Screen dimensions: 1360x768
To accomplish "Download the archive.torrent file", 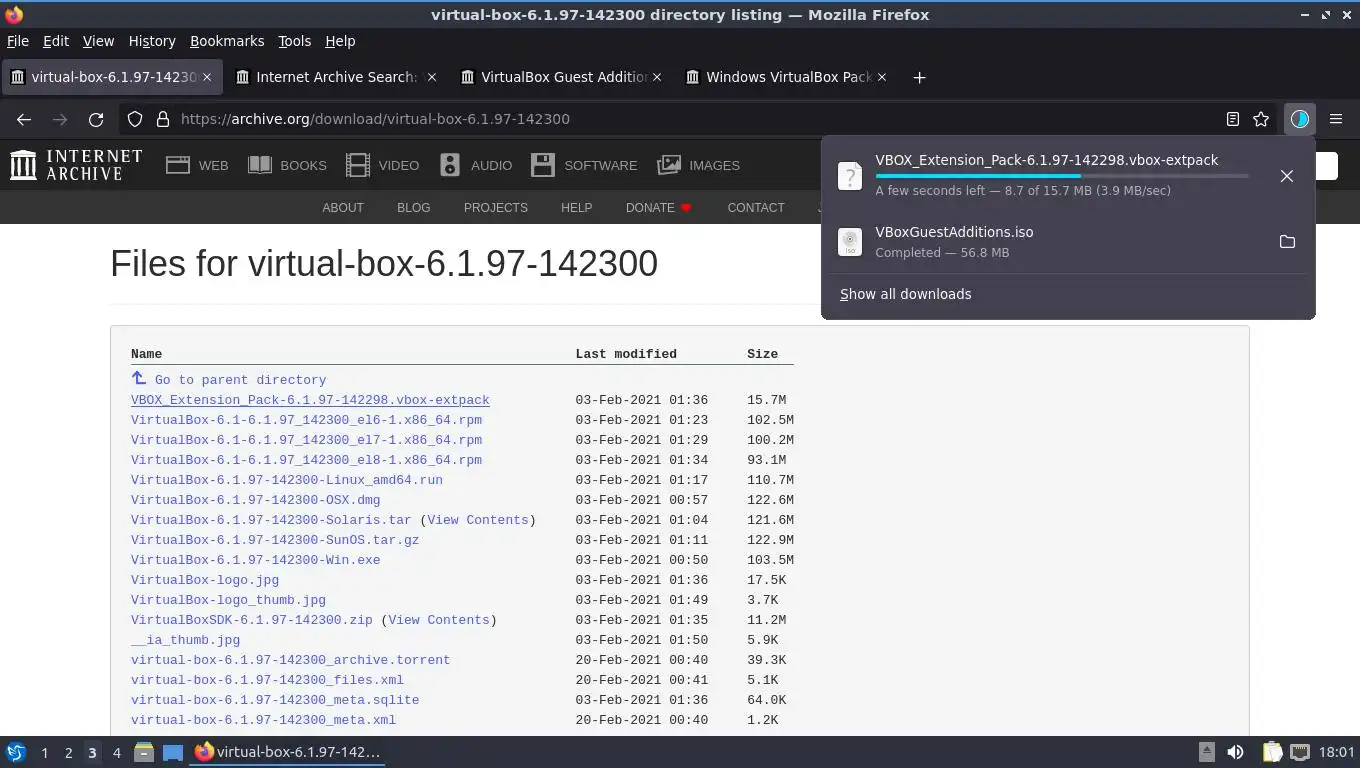I will tap(290, 660).
